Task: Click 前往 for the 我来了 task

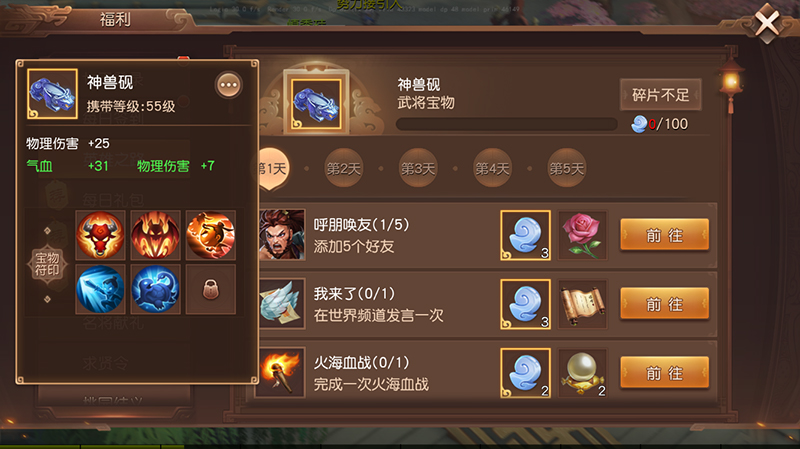Action: pyautogui.click(x=664, y=304)
